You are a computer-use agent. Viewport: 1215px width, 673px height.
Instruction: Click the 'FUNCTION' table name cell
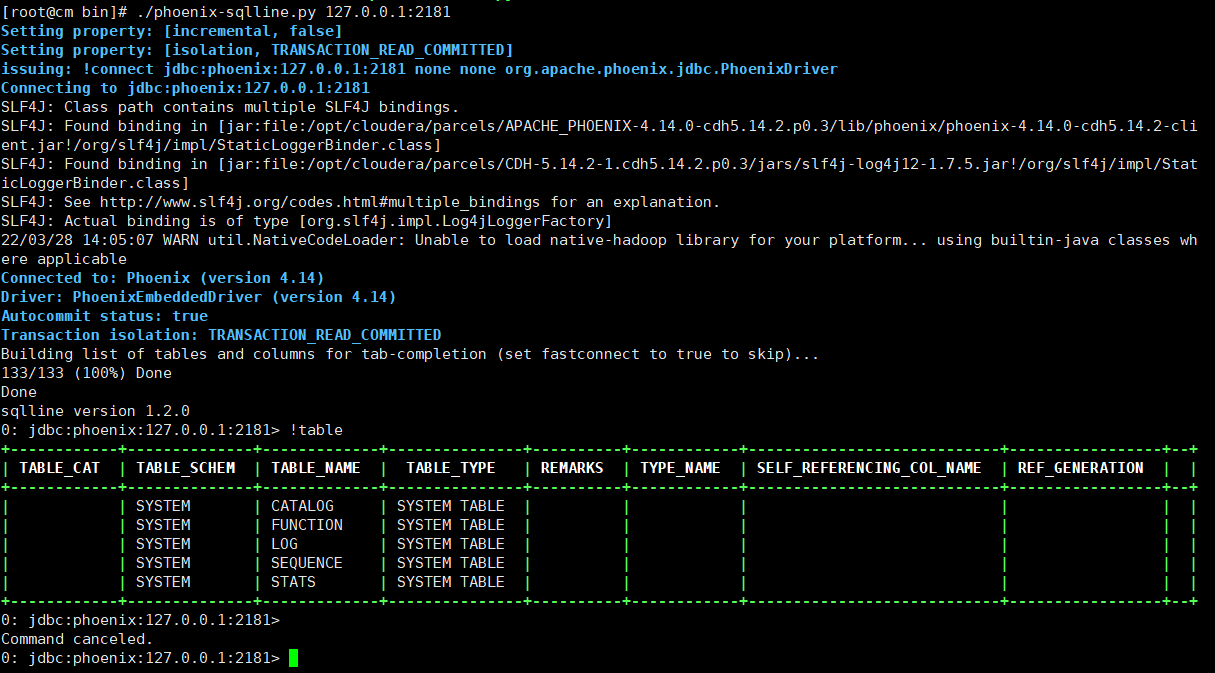(306, 525)
